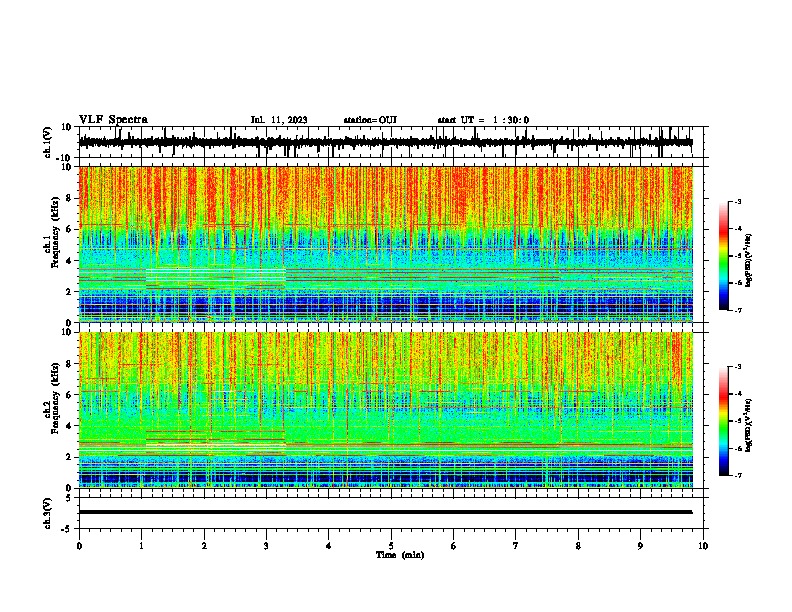This screenshot has width=792, height=612.
Task: Click time axis tick label "1"
Action: pyautogui.click(x=141, y=546)
